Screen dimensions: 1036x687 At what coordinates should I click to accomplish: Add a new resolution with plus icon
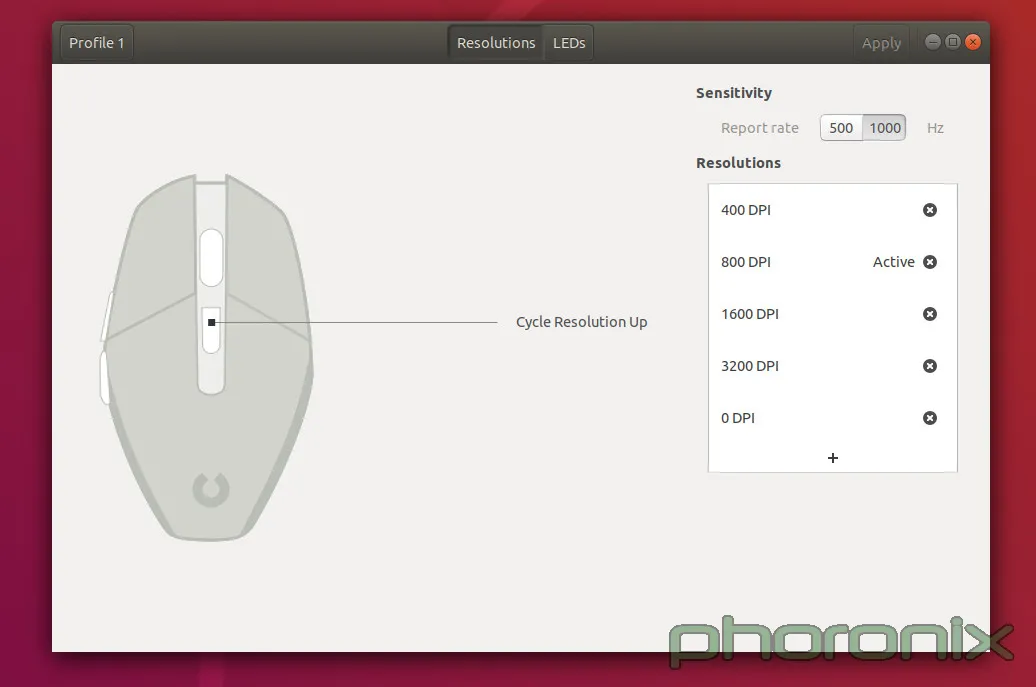click(x=832, y=458)
